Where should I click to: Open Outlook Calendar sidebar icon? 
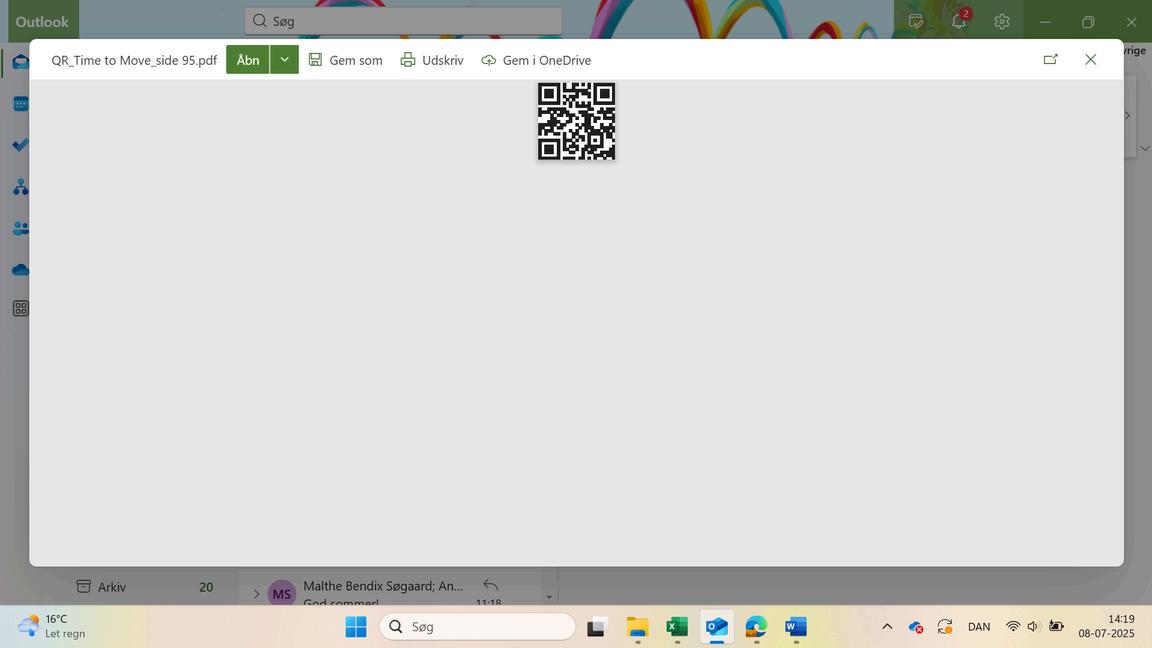(21, 104)
